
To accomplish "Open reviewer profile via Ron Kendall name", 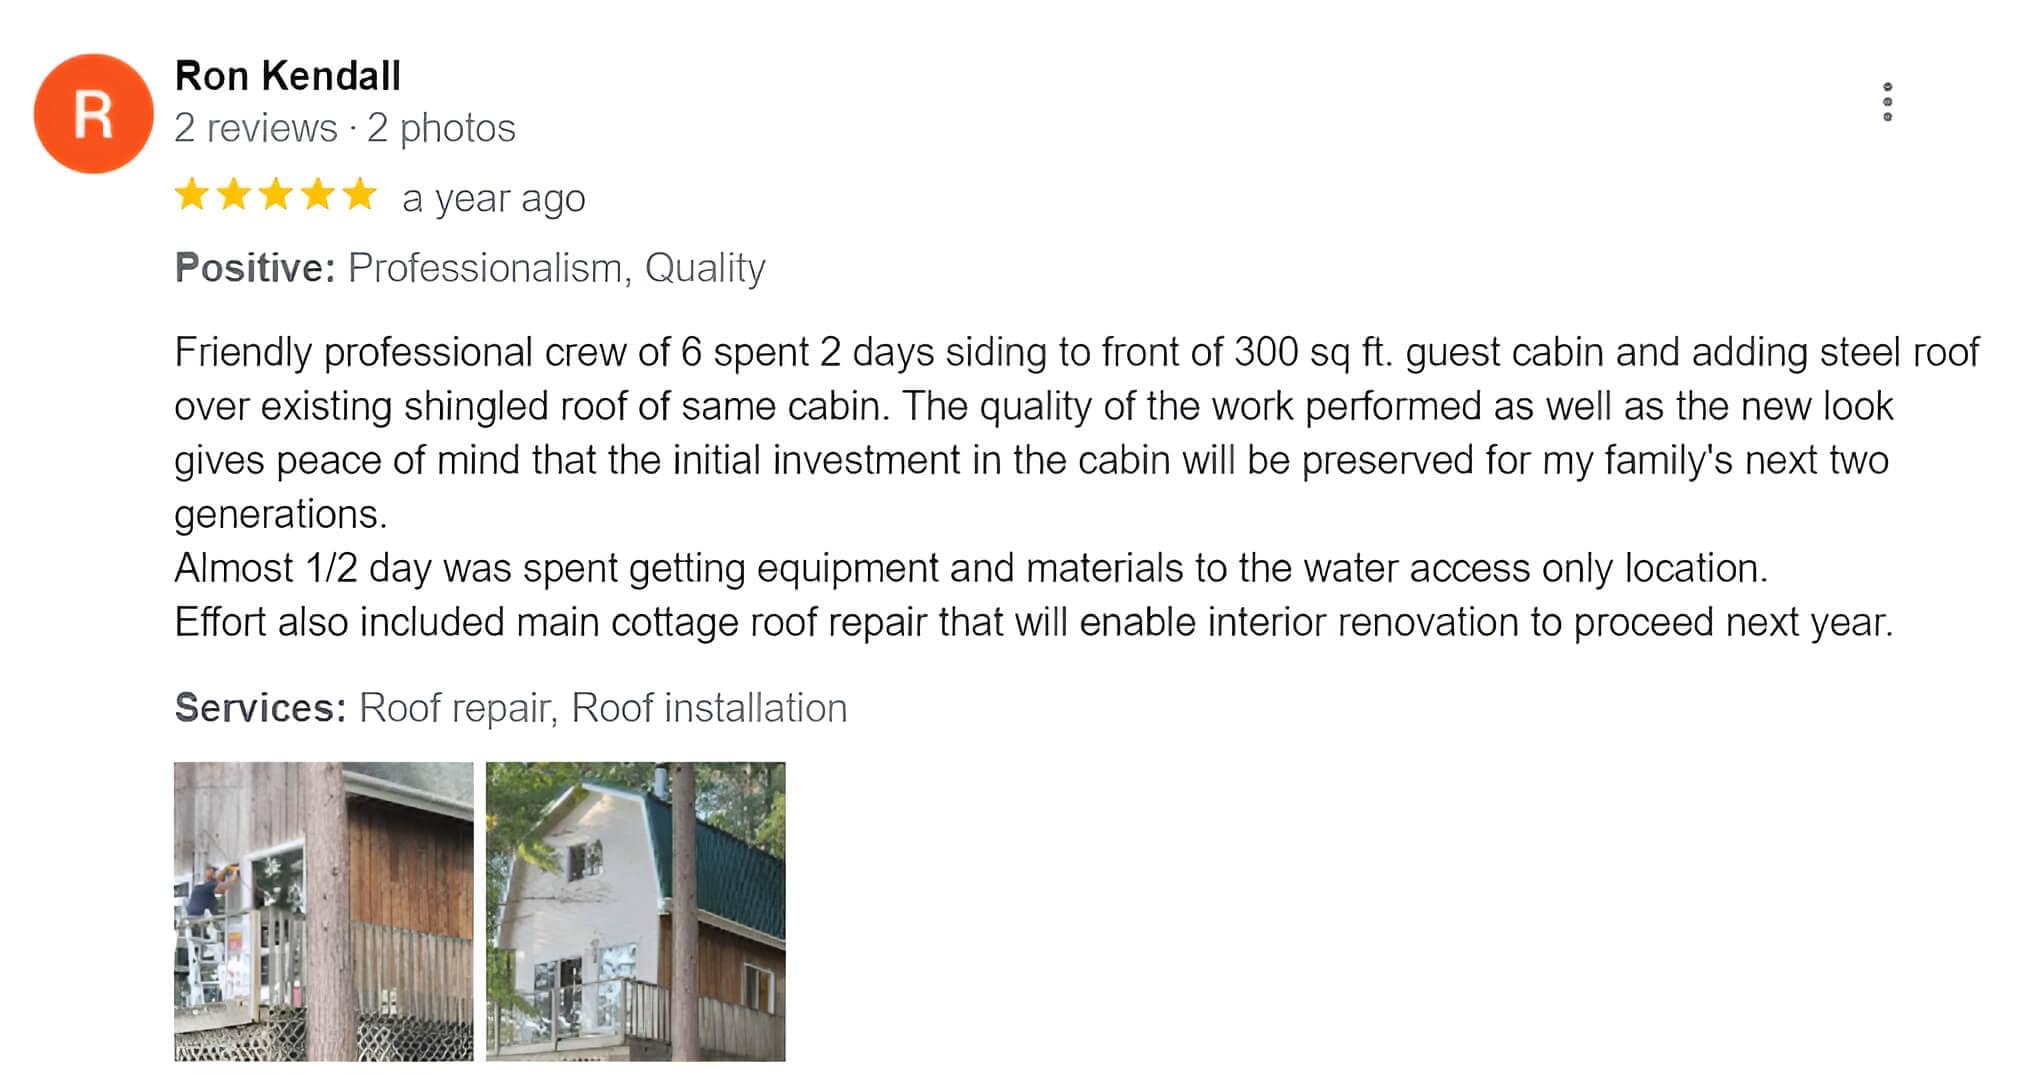I will (287, 76).
